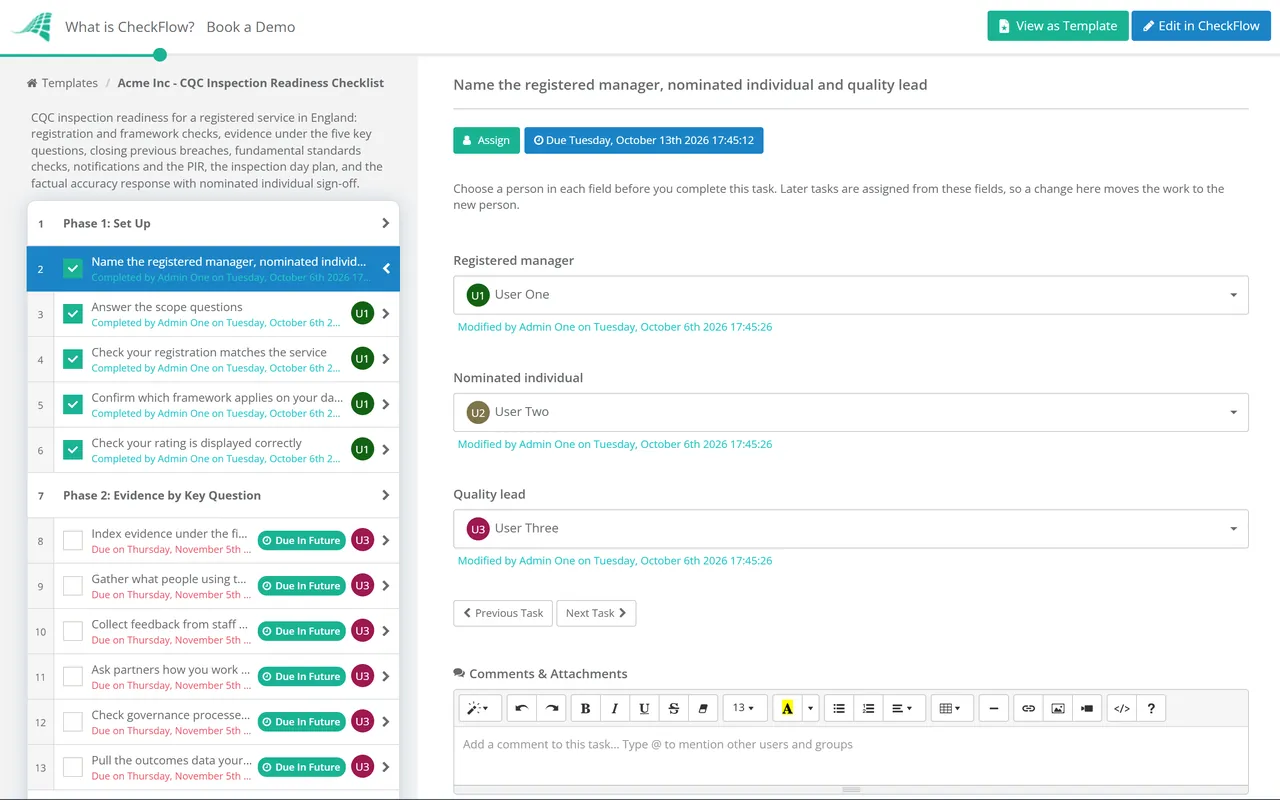Open the editor help question mark
The width and height of the screenshot is (1280, 800).
click(x=1151, y=708)
